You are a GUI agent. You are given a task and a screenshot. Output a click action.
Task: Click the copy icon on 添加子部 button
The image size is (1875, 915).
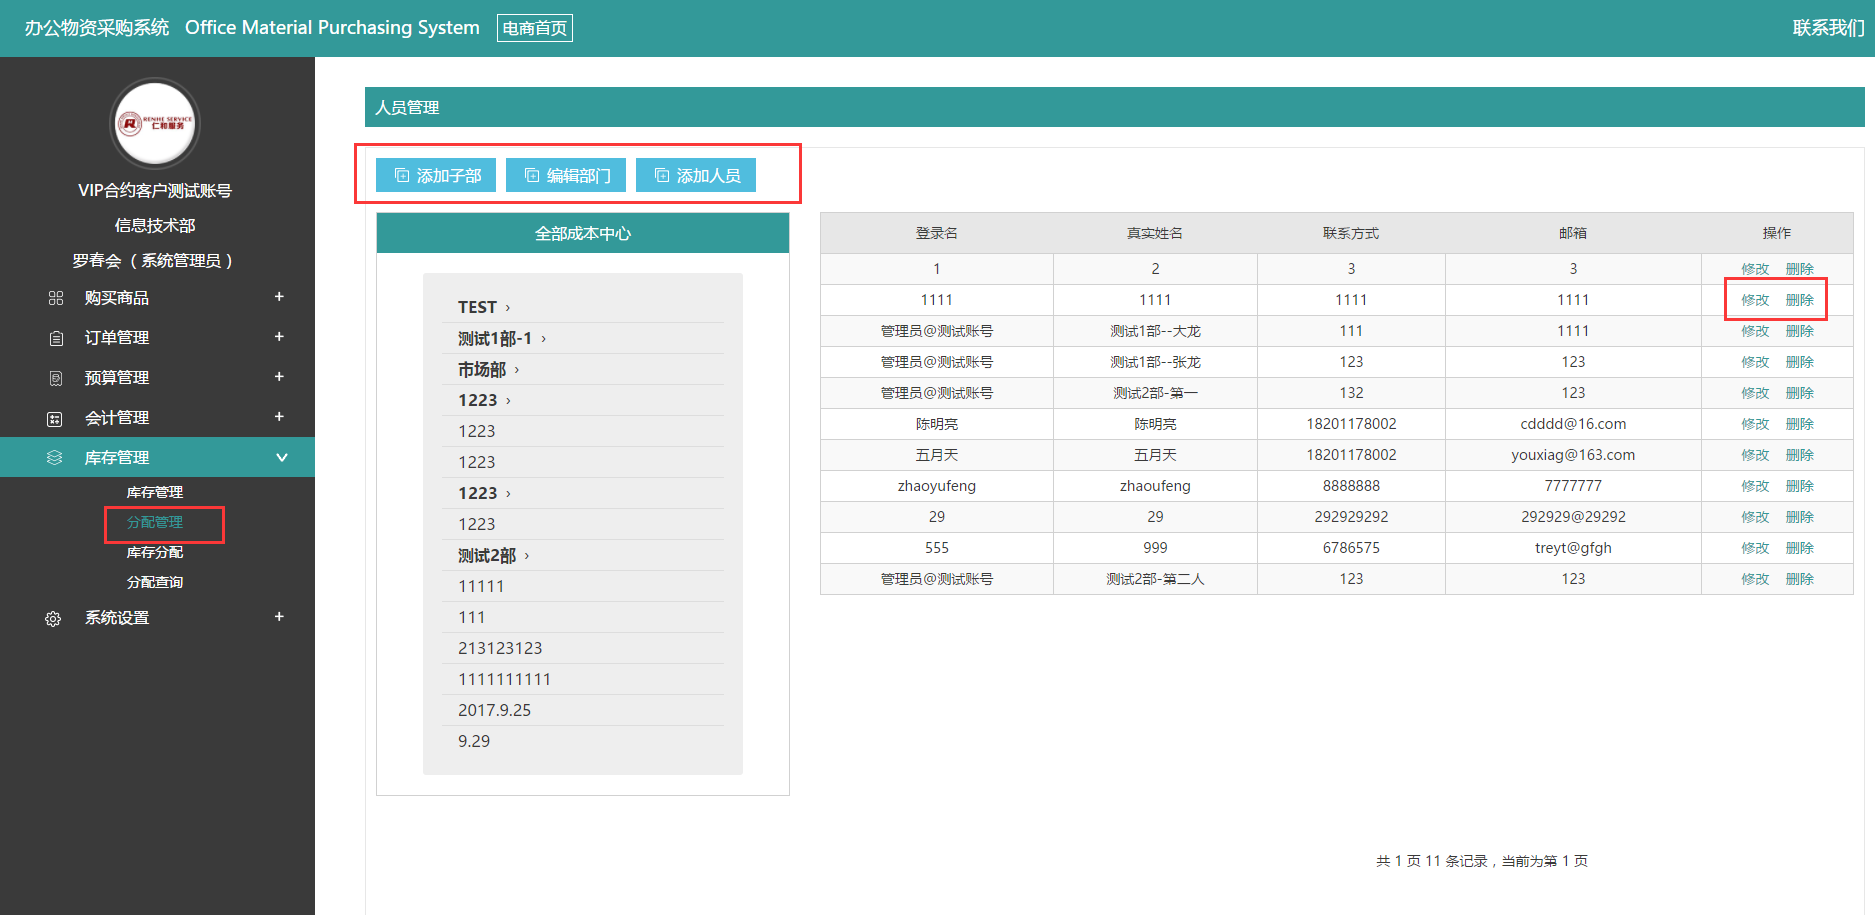(x=402, y=176)
